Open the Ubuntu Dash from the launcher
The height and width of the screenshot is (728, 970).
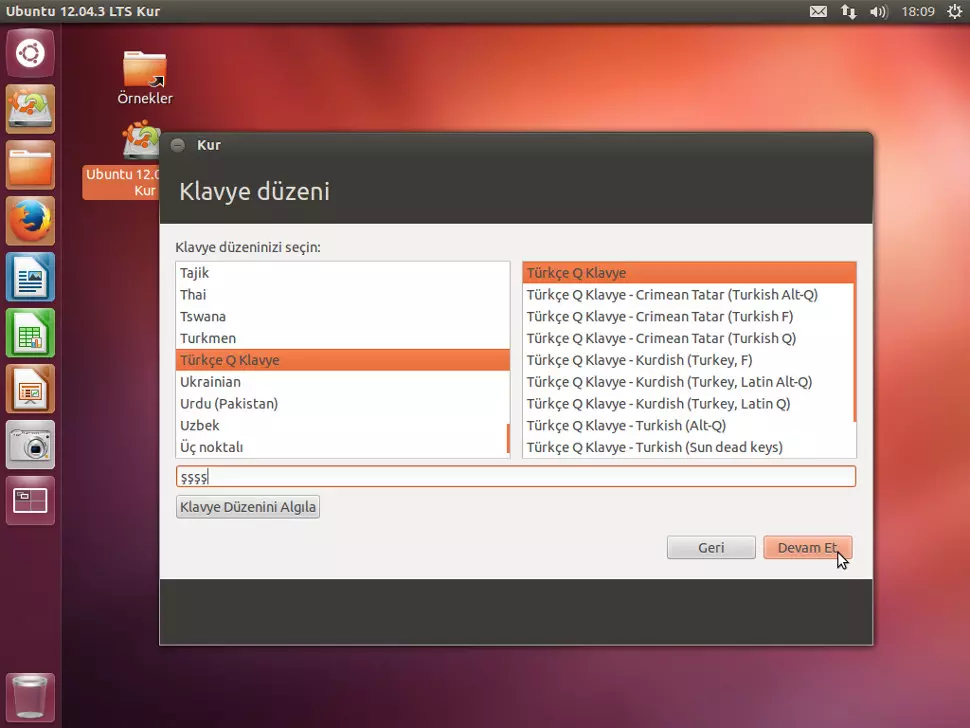pos(30,53)
